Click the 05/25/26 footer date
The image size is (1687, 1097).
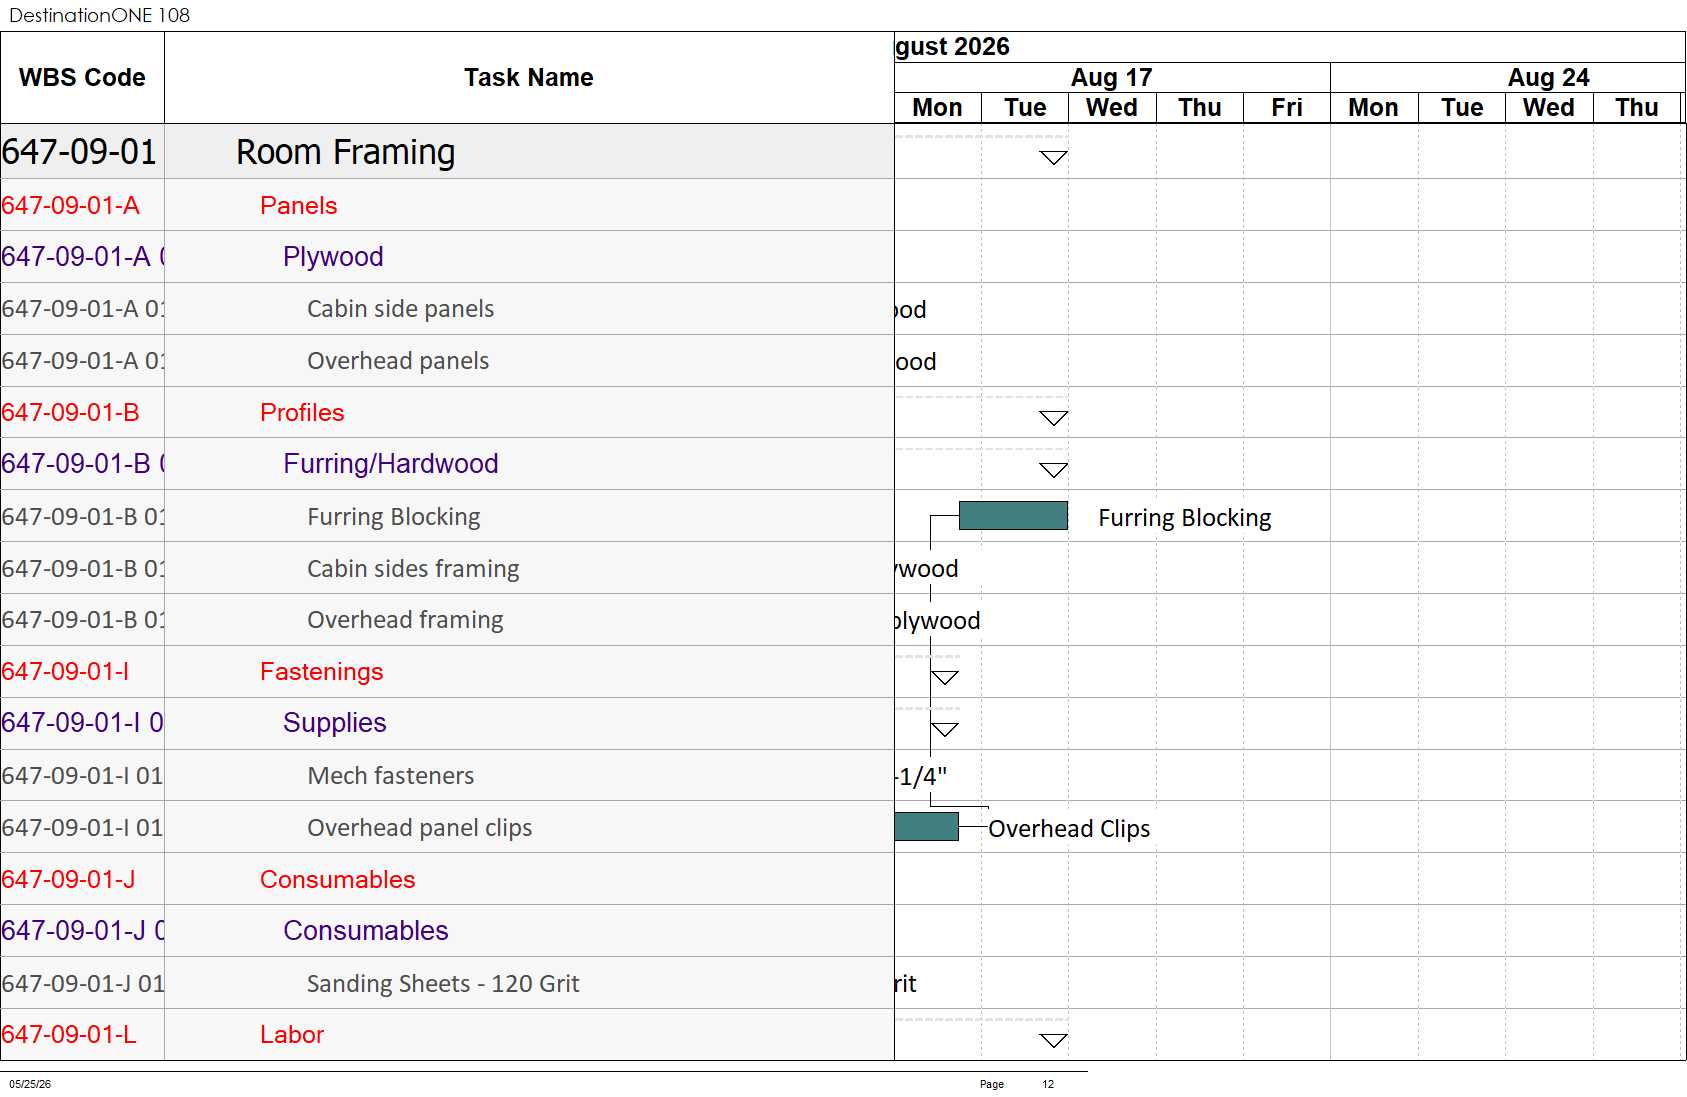30,1084
